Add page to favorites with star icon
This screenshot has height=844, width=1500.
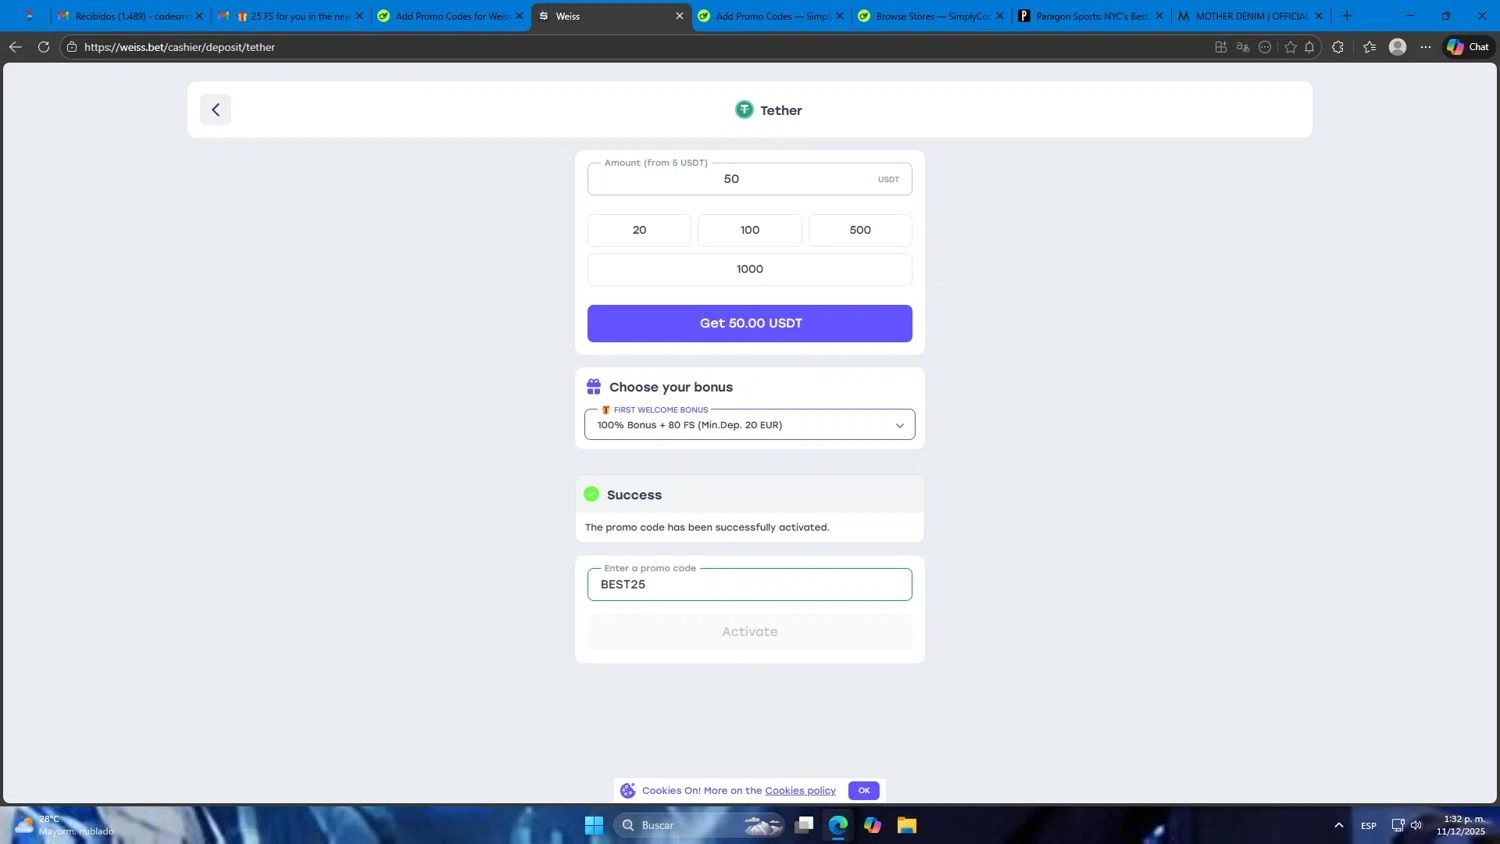tap(1290, 47)
